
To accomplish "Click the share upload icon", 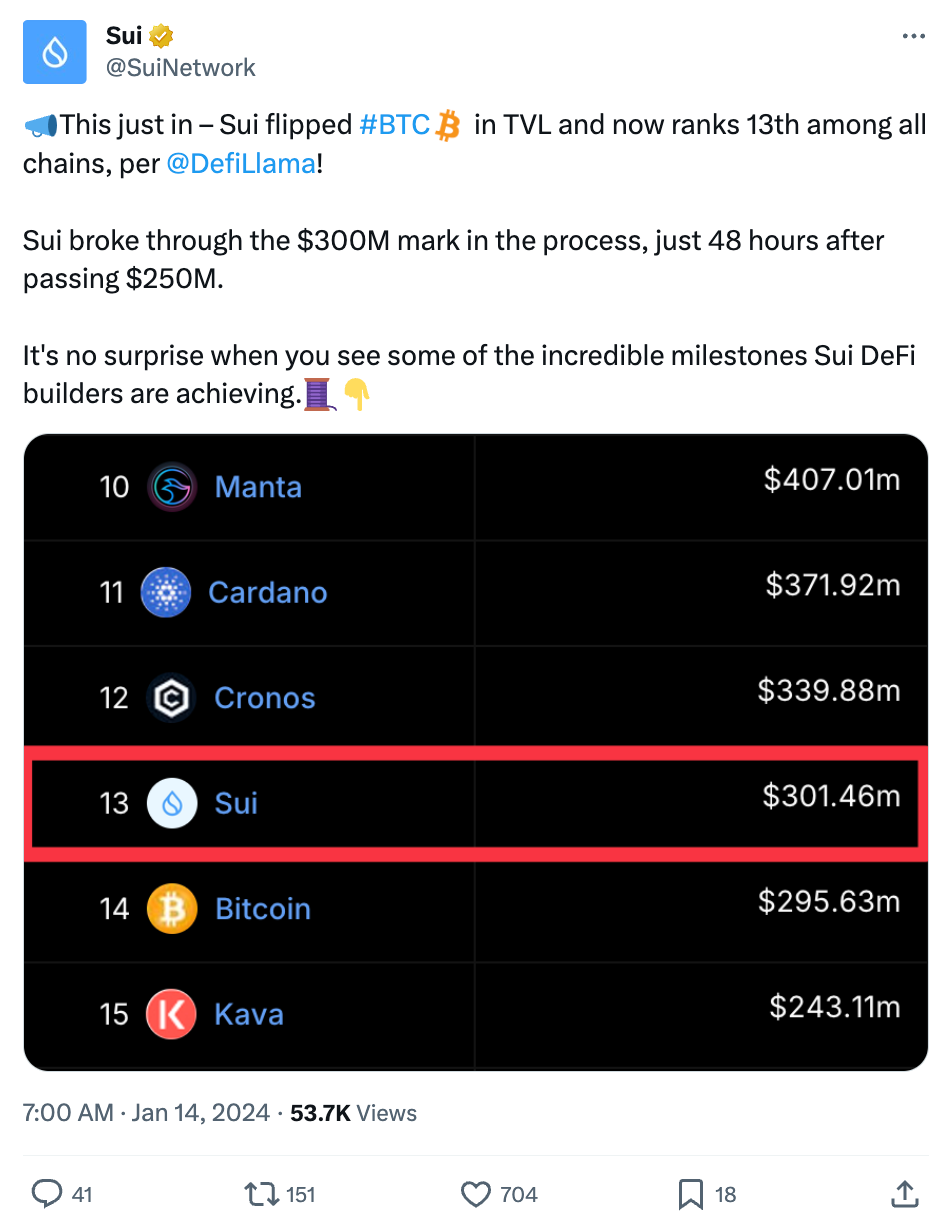I will tap(904, 1193).
